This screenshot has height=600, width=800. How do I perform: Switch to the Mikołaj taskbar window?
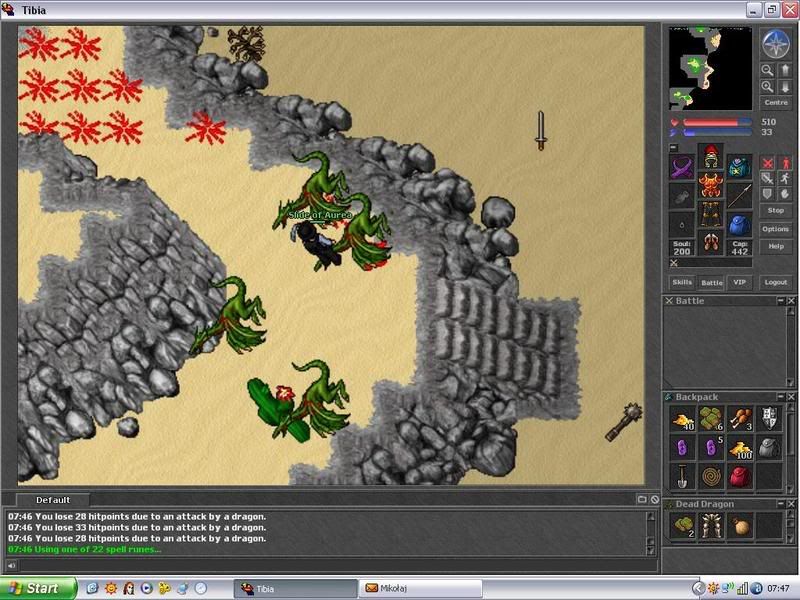coord(420,588)
